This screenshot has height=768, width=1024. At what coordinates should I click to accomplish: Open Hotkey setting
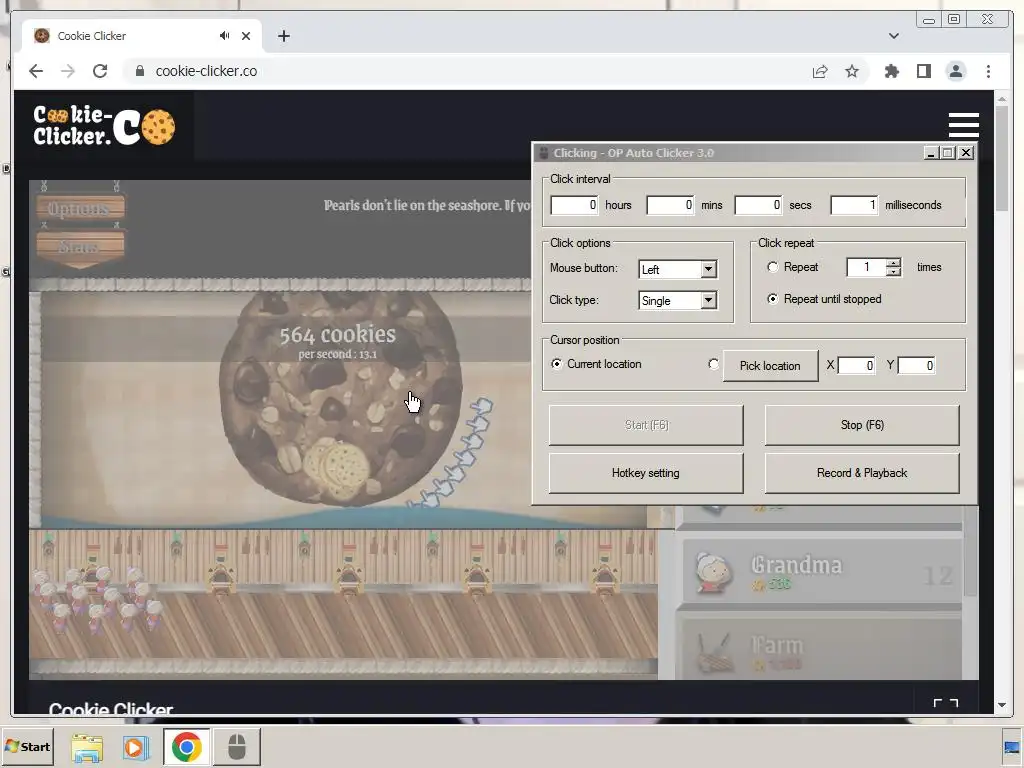click(x=646, y=473)
